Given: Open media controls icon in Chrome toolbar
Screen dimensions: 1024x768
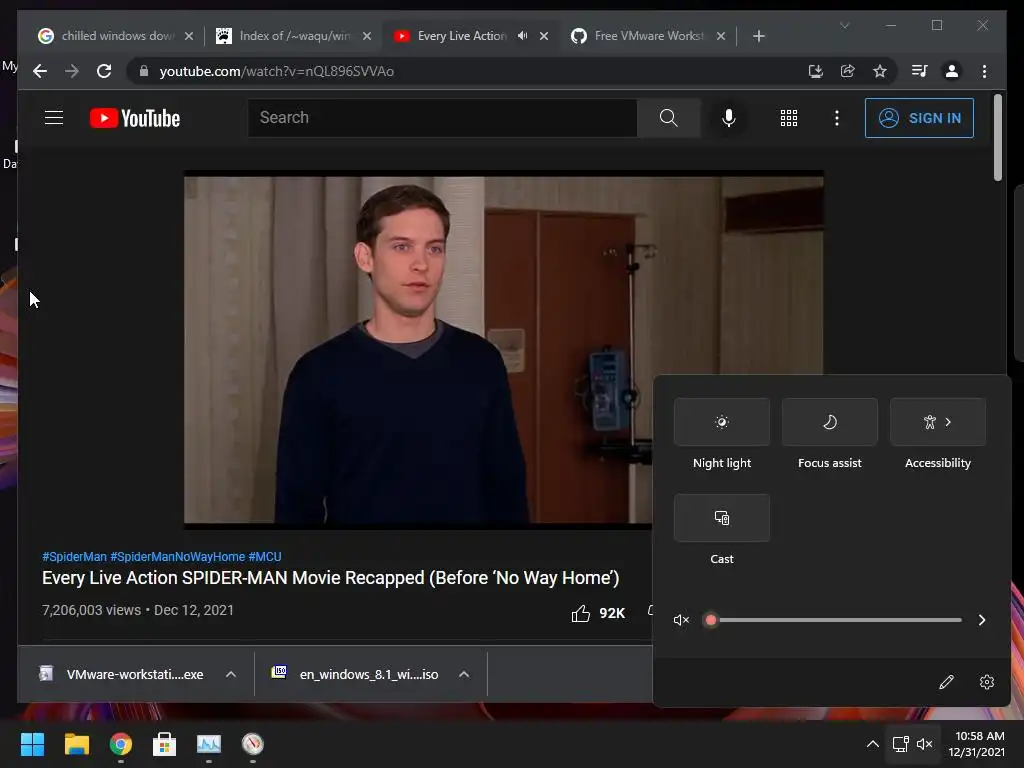Looking at the screenshot, I should click(920, 71).
